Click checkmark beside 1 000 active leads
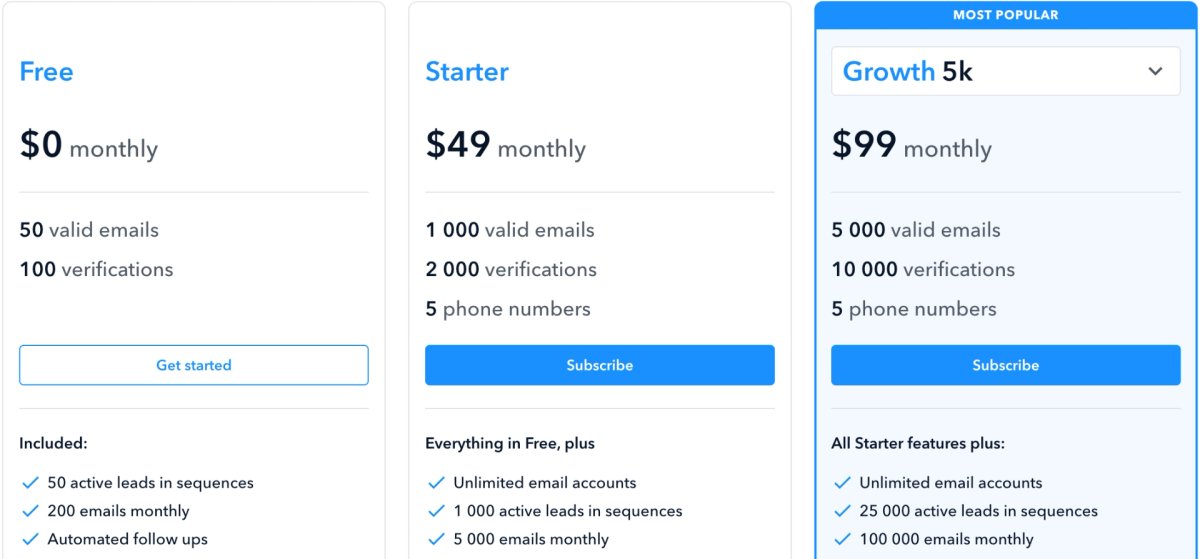 436,511
